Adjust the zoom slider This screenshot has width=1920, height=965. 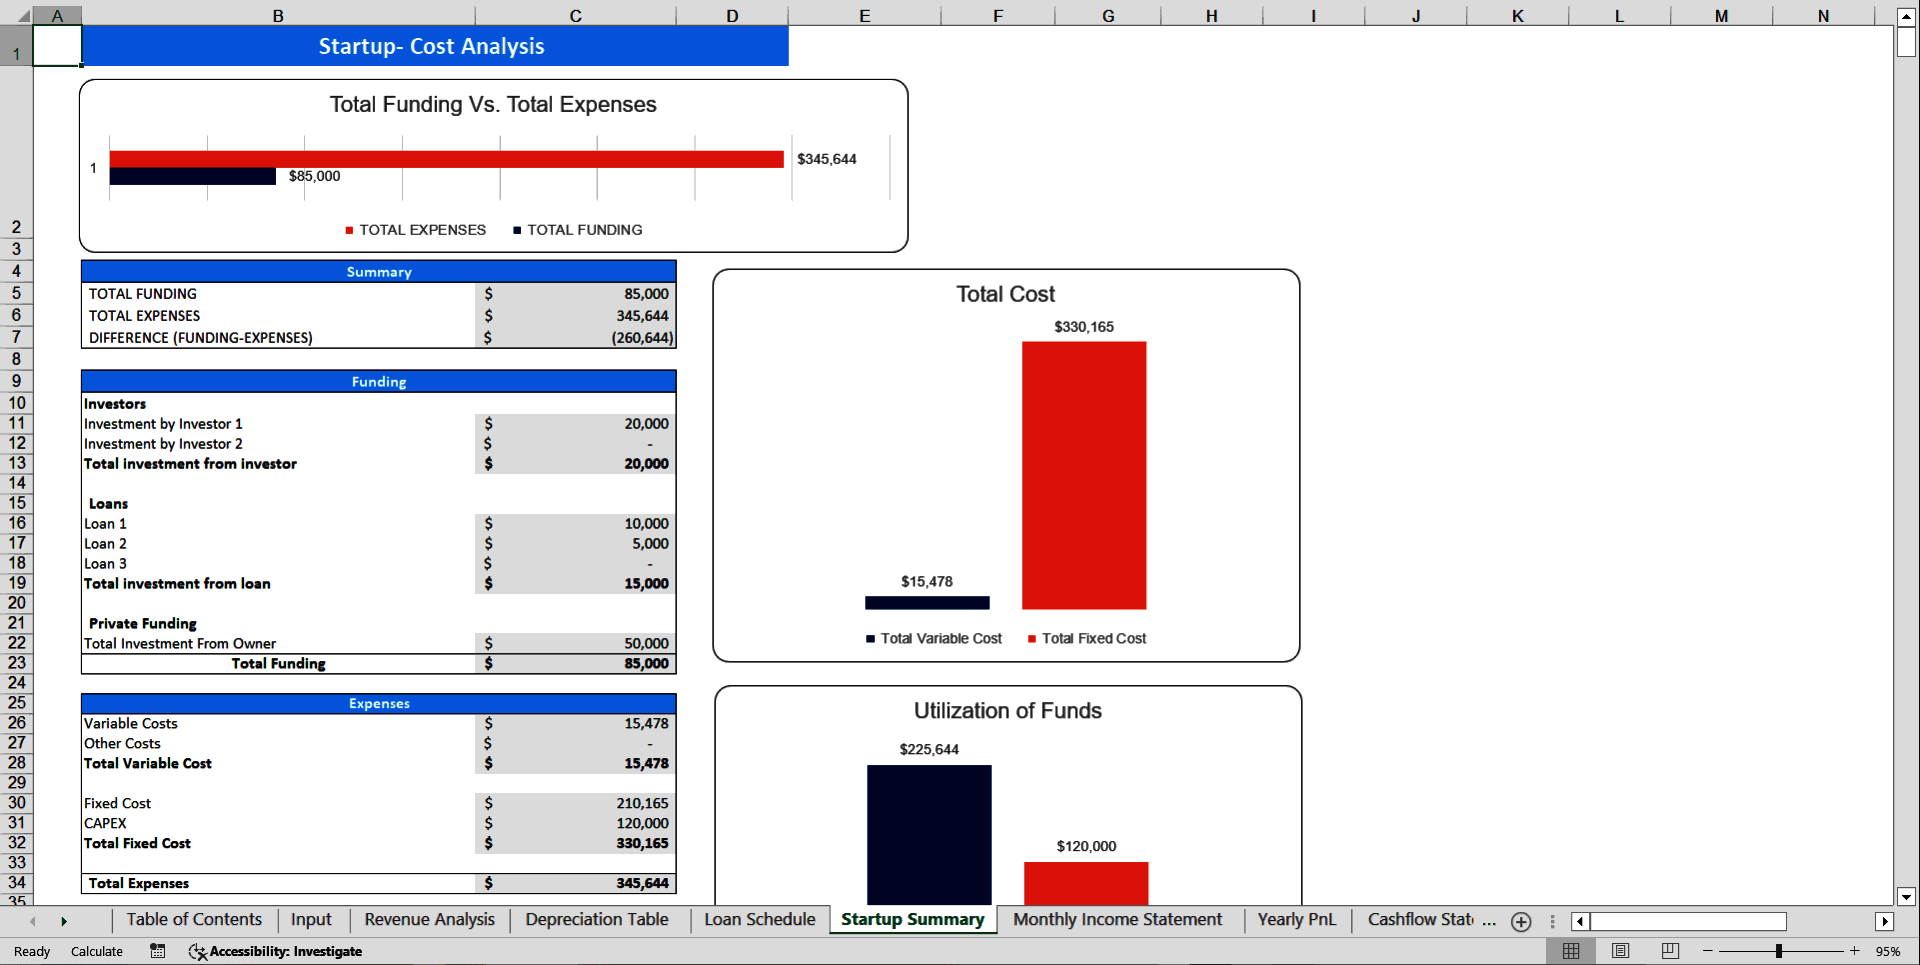[x=1781, y=951]
